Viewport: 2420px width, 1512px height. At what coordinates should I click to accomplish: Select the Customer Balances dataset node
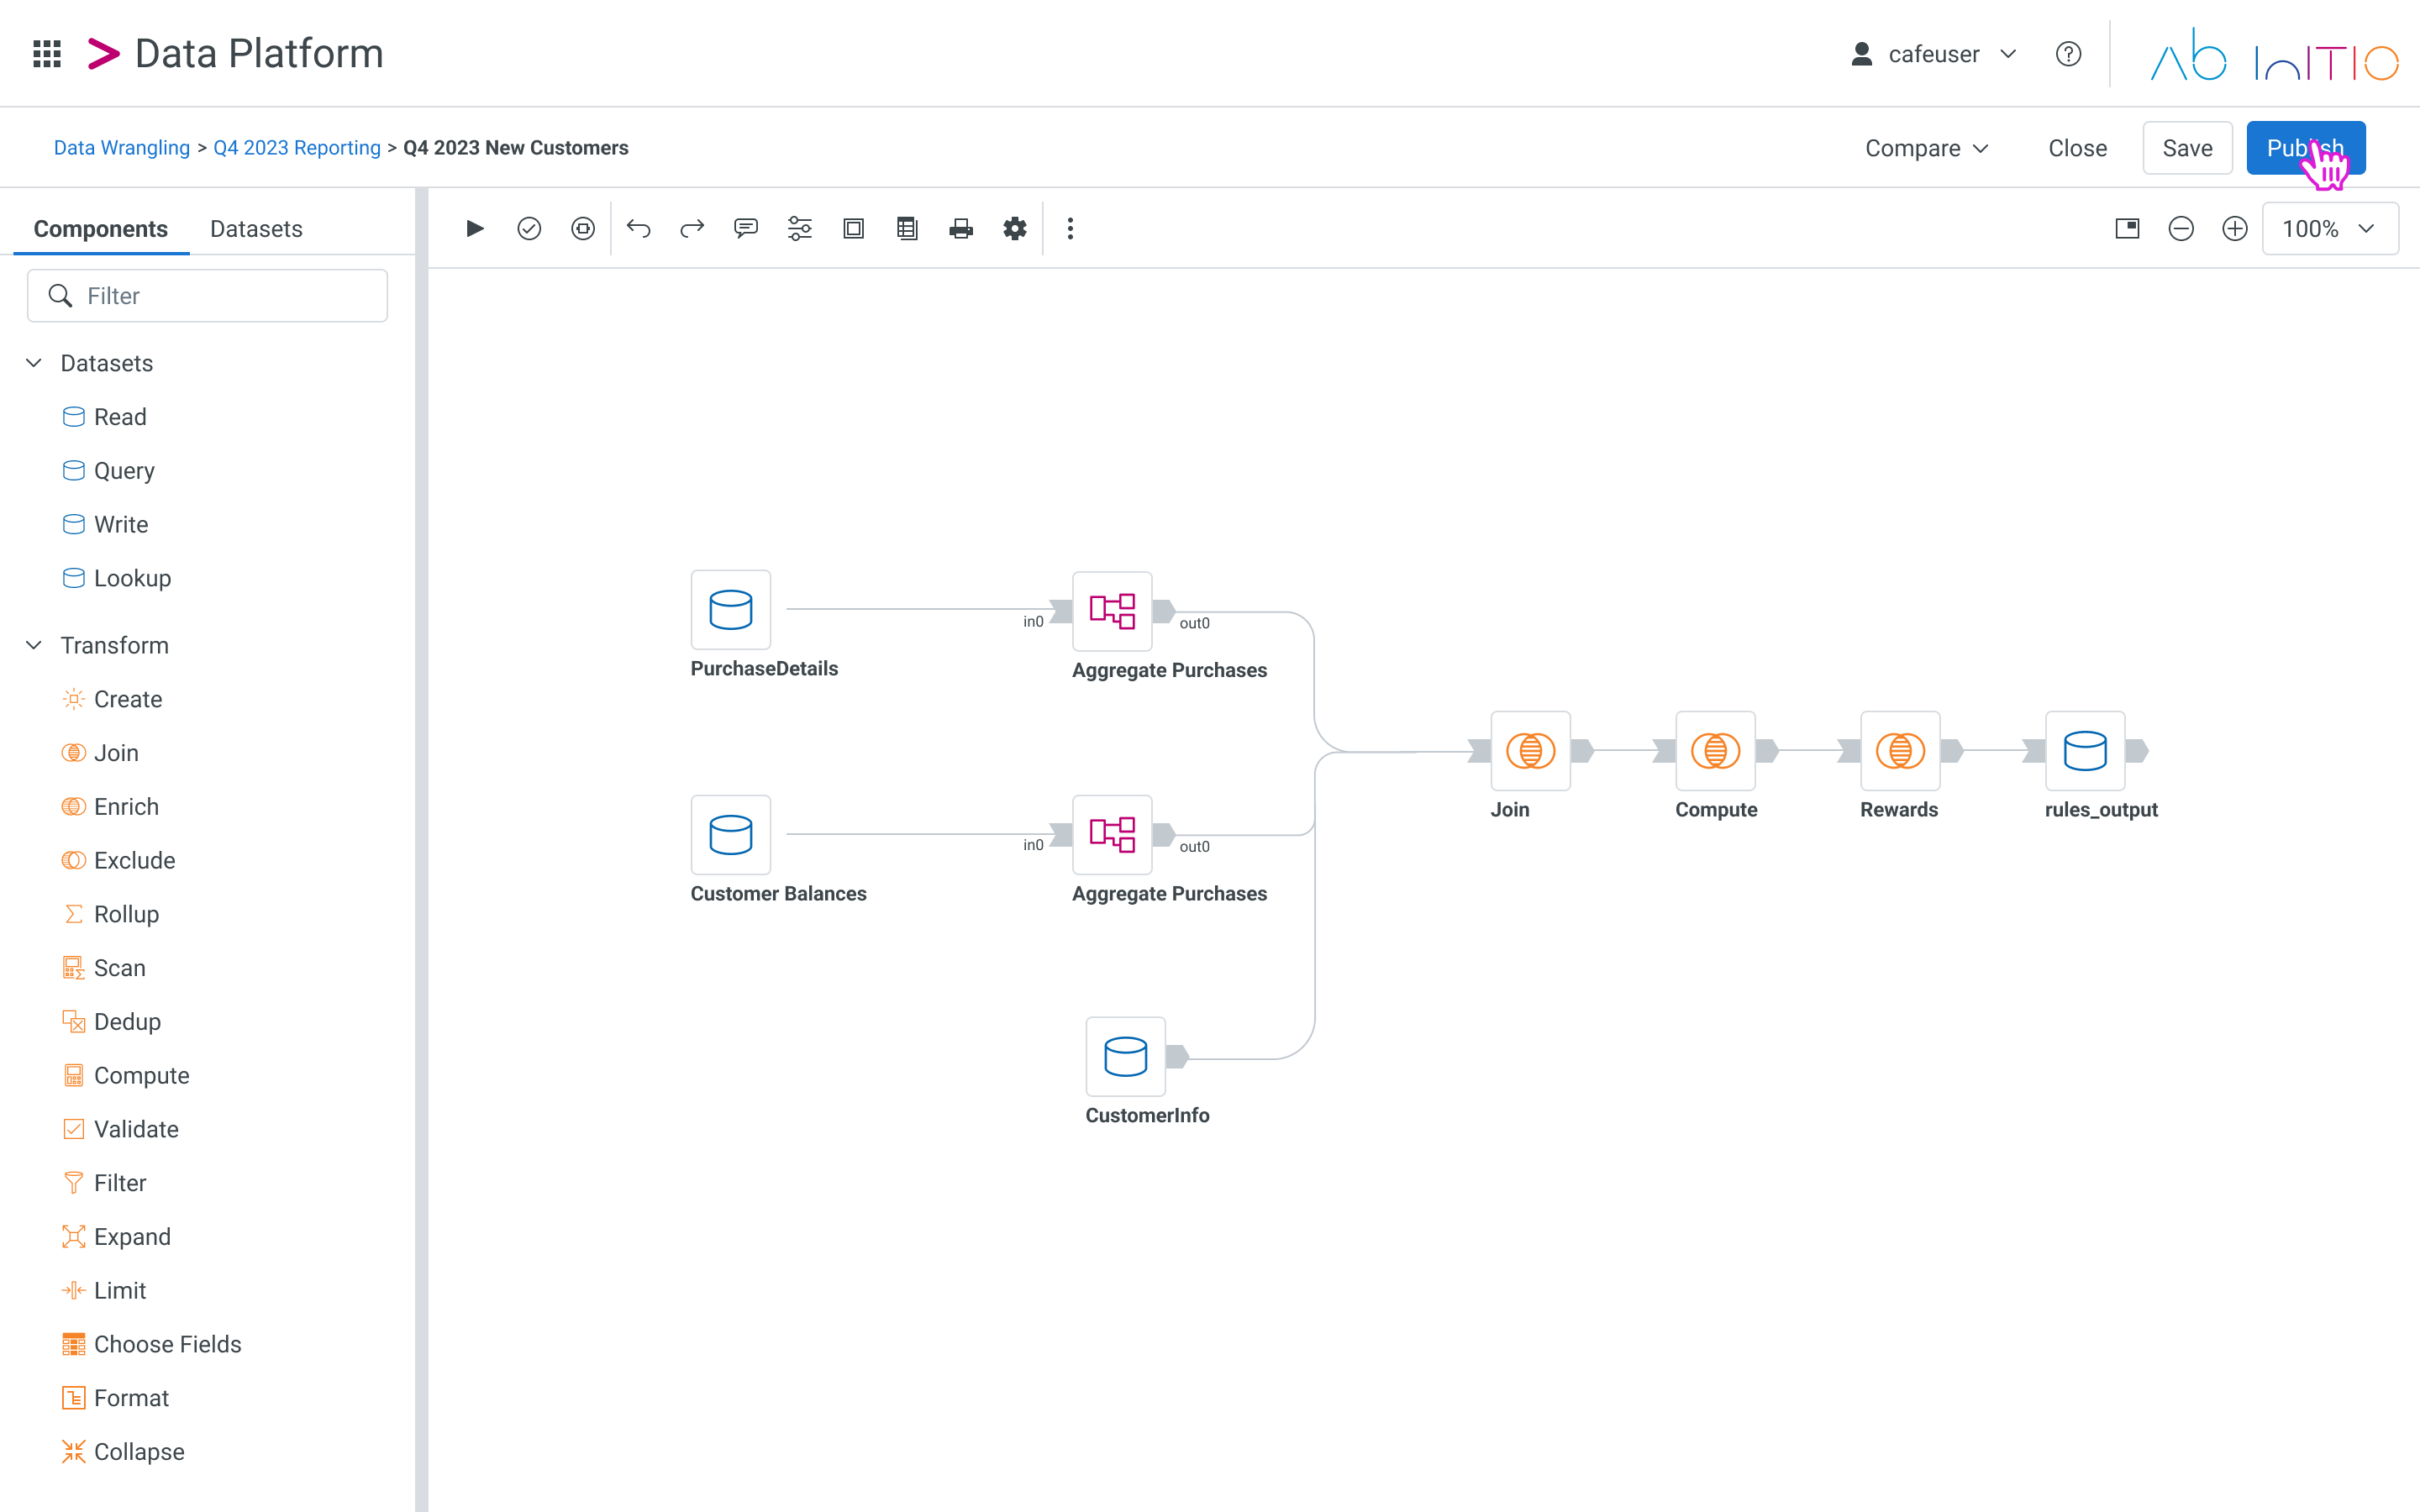point(731,835)
